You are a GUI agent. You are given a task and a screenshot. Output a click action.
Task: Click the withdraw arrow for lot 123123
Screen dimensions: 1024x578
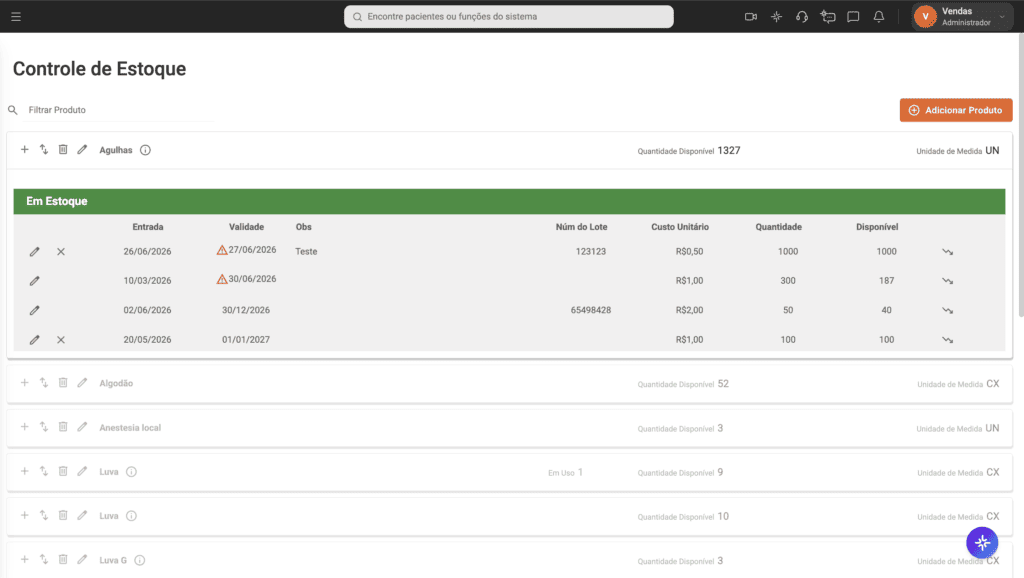(x=948, y=251)
